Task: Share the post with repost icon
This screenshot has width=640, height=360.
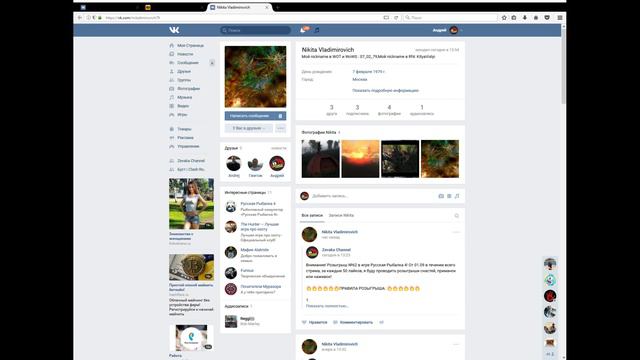Action: coord(382,322)
